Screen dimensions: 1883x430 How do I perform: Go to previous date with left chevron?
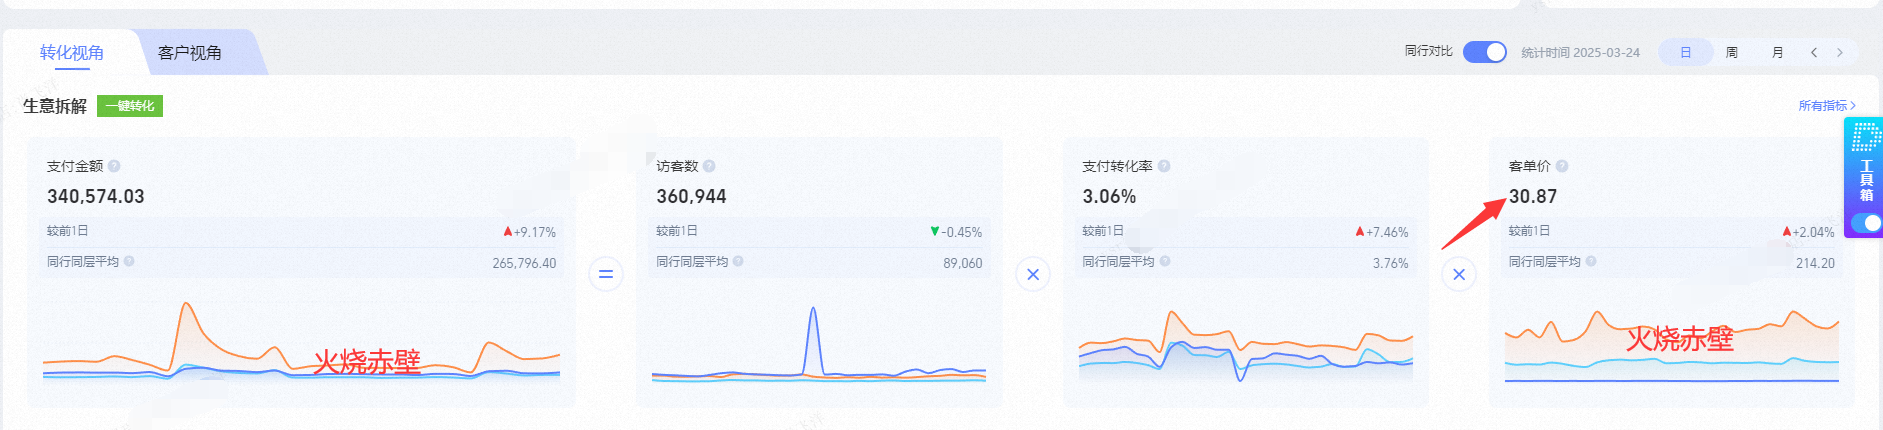pyautogui.click(x=1814, y=52)
